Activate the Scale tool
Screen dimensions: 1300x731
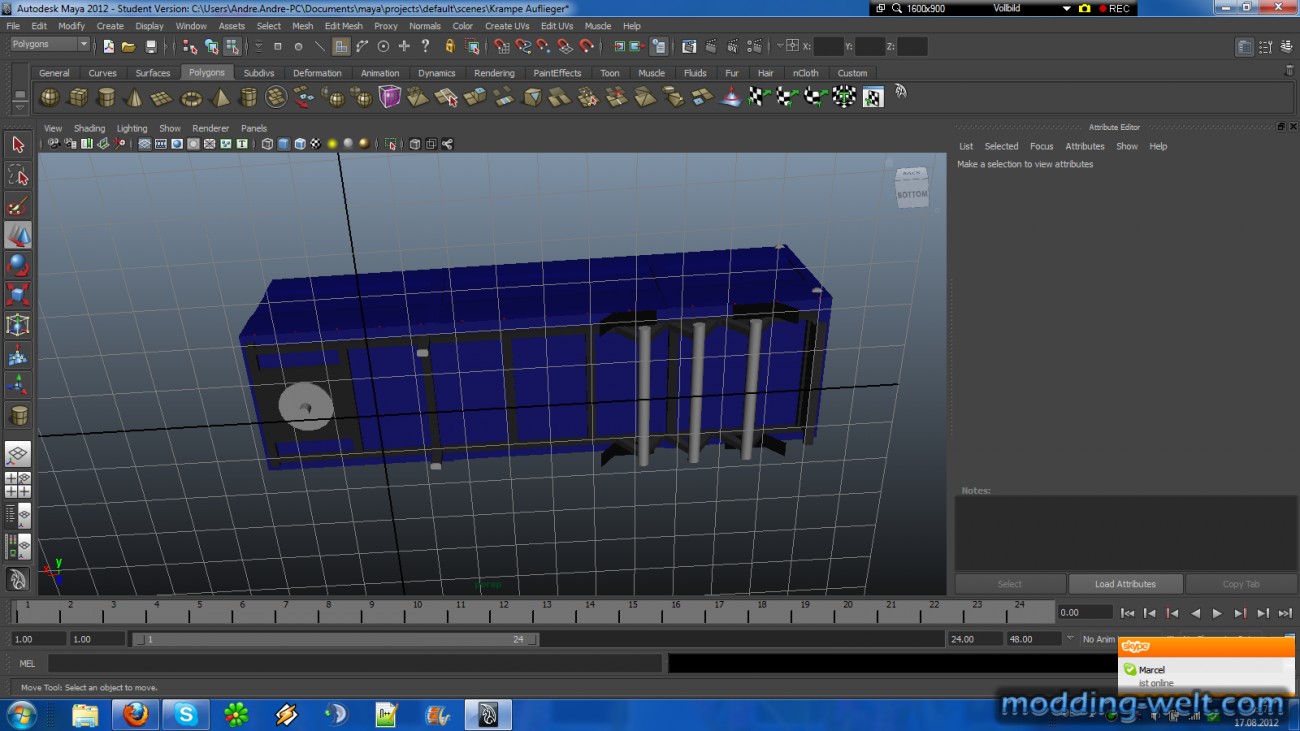[18, 295]
